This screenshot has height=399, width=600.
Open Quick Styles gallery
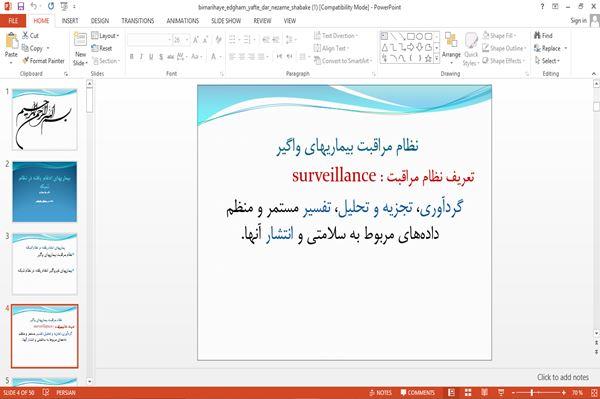471,49
